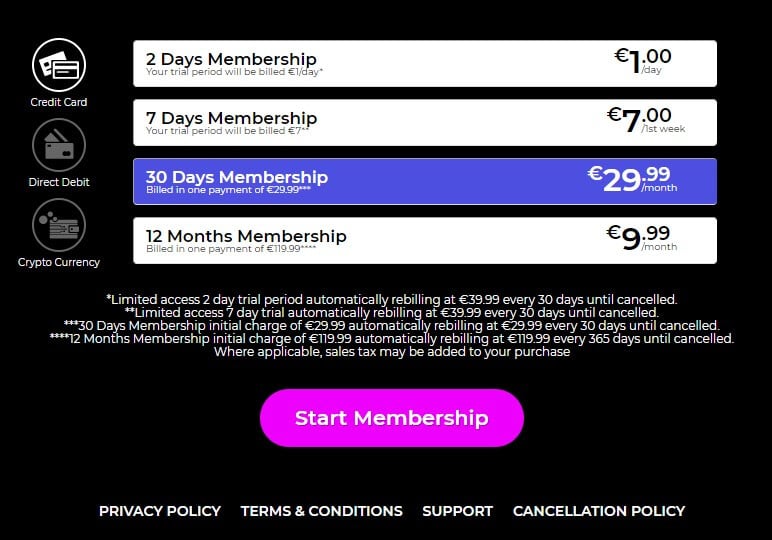The width and height of the screenshot is (772, 540).
Task: Click the €9.99 per month price
Action: [641, 238]
